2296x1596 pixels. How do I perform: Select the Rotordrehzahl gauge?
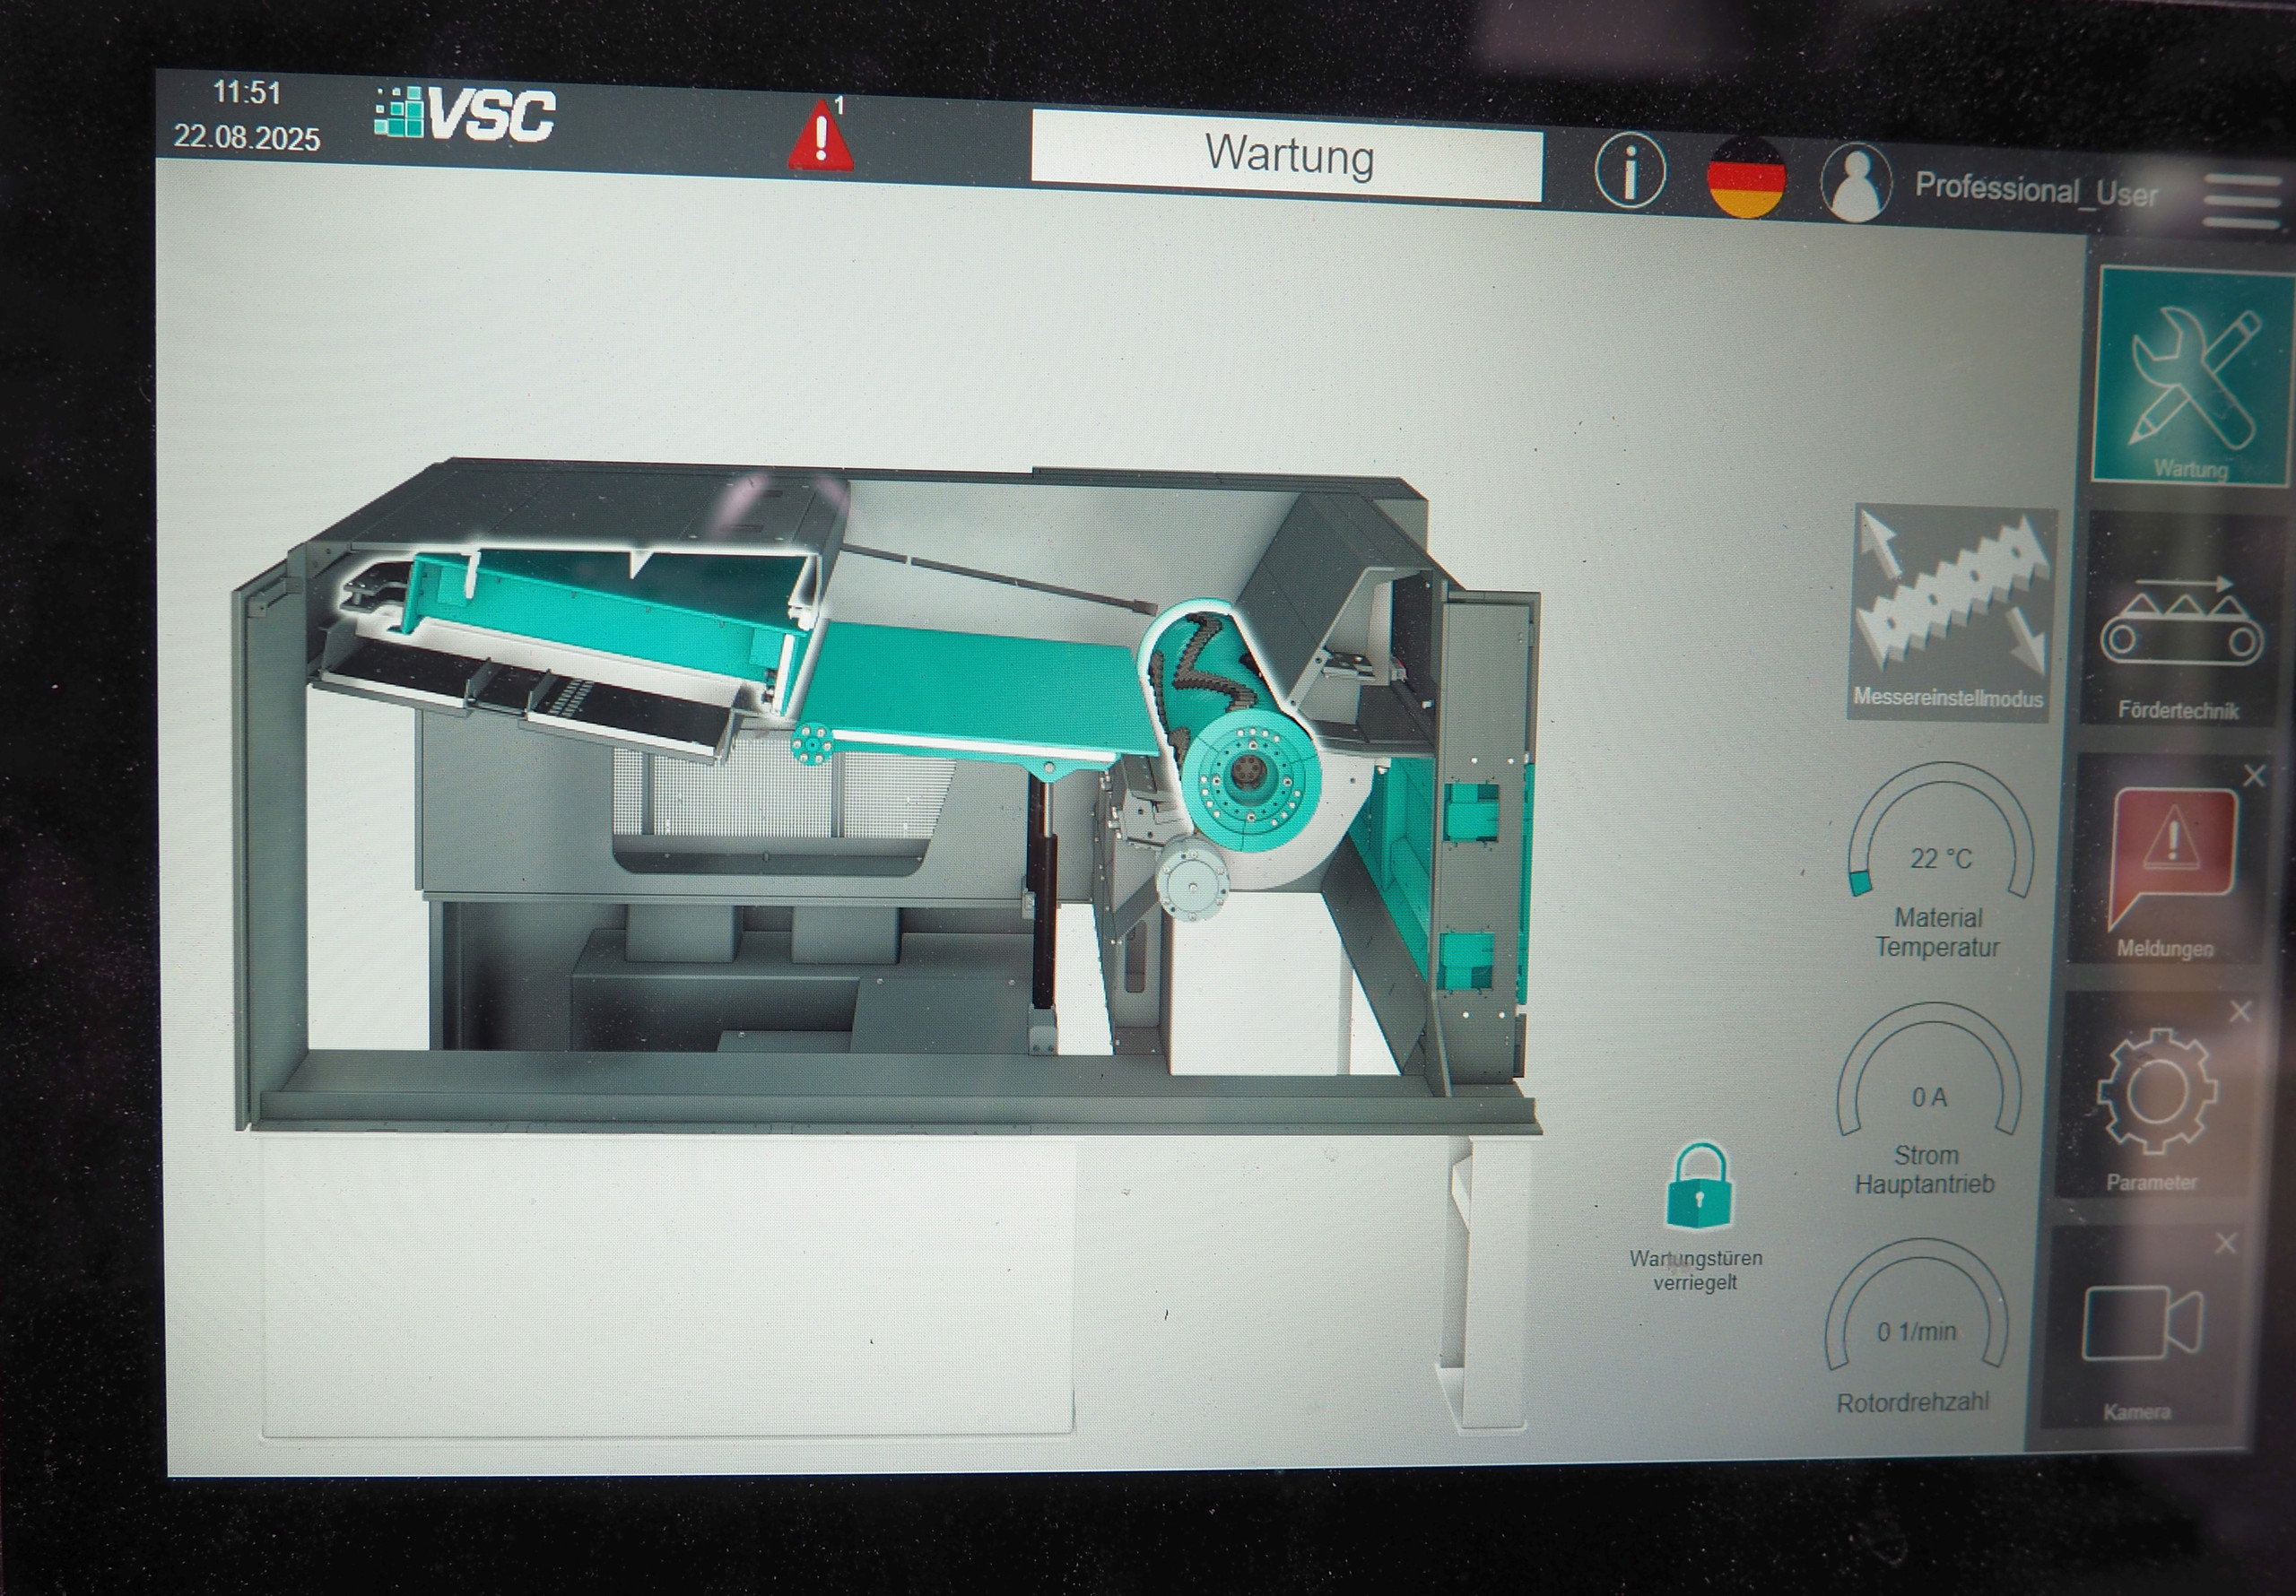1917,1332
